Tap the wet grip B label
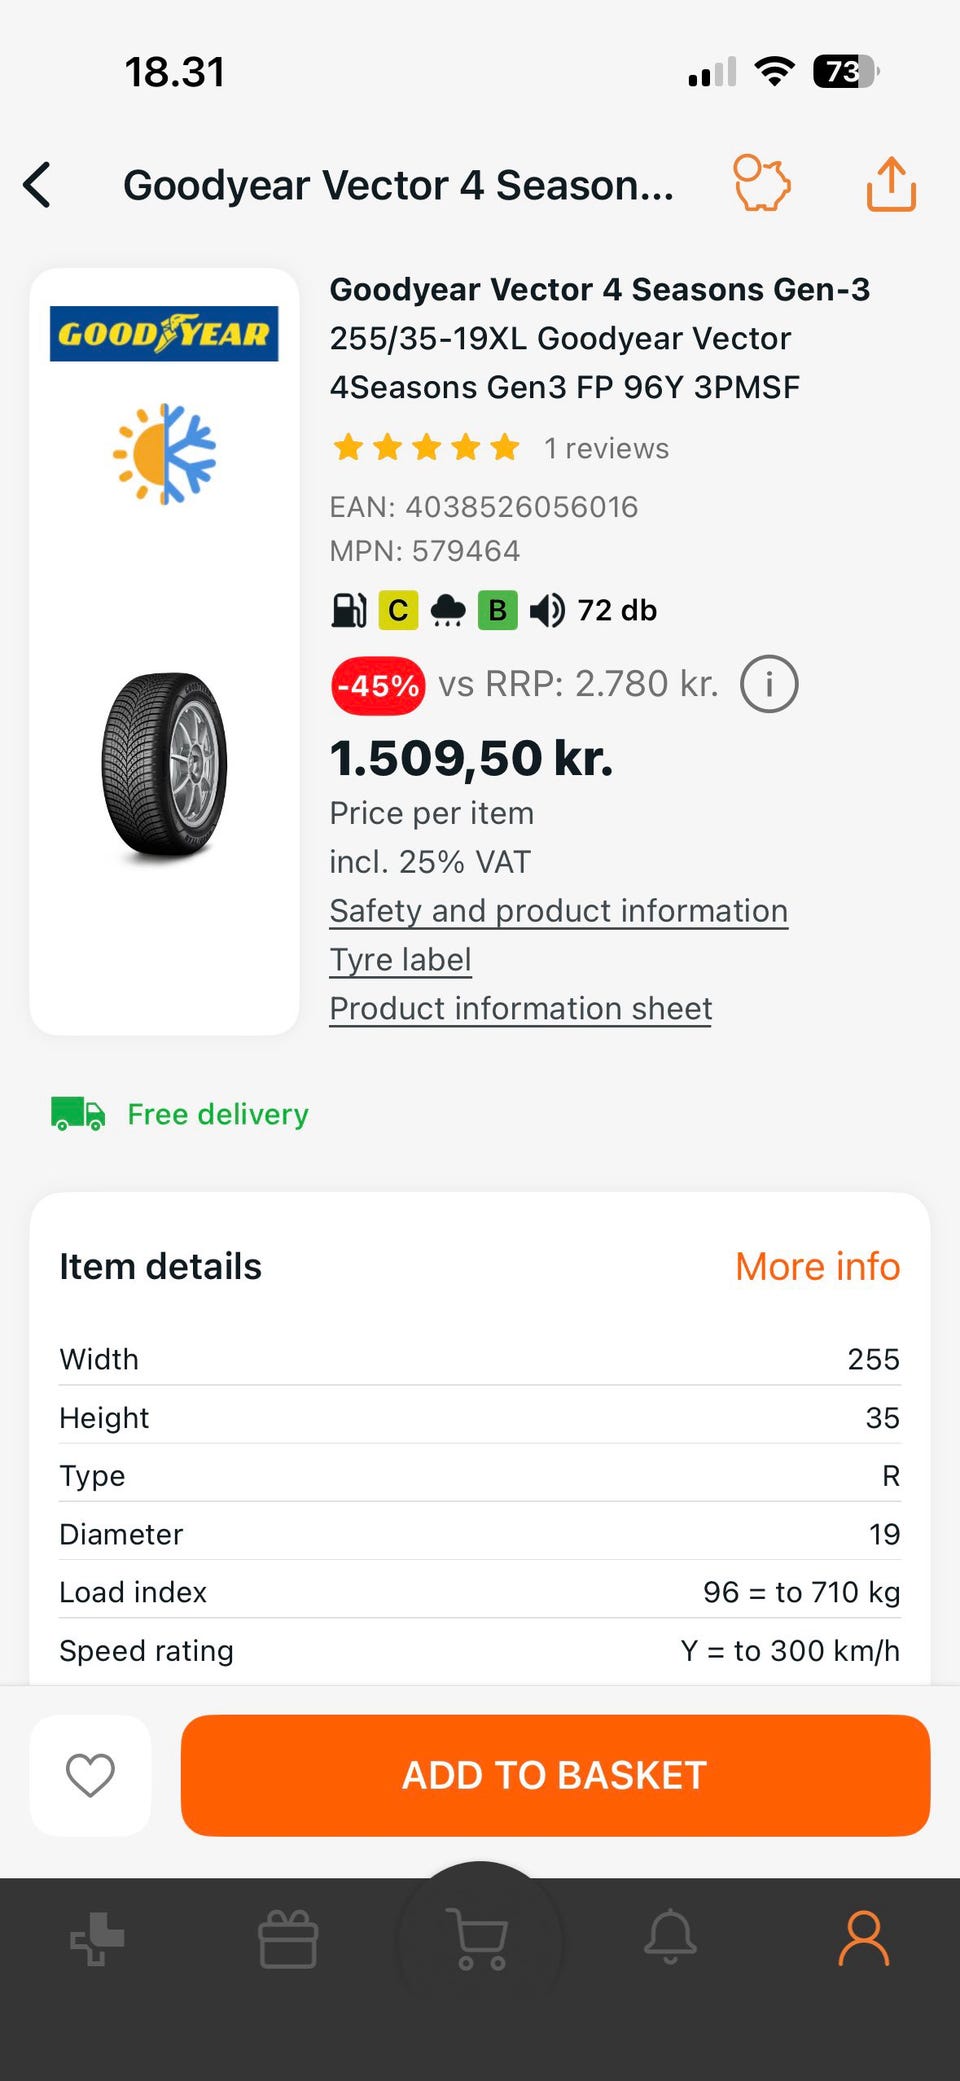This screenshot has height=2081, width=960. coord(497,610)
